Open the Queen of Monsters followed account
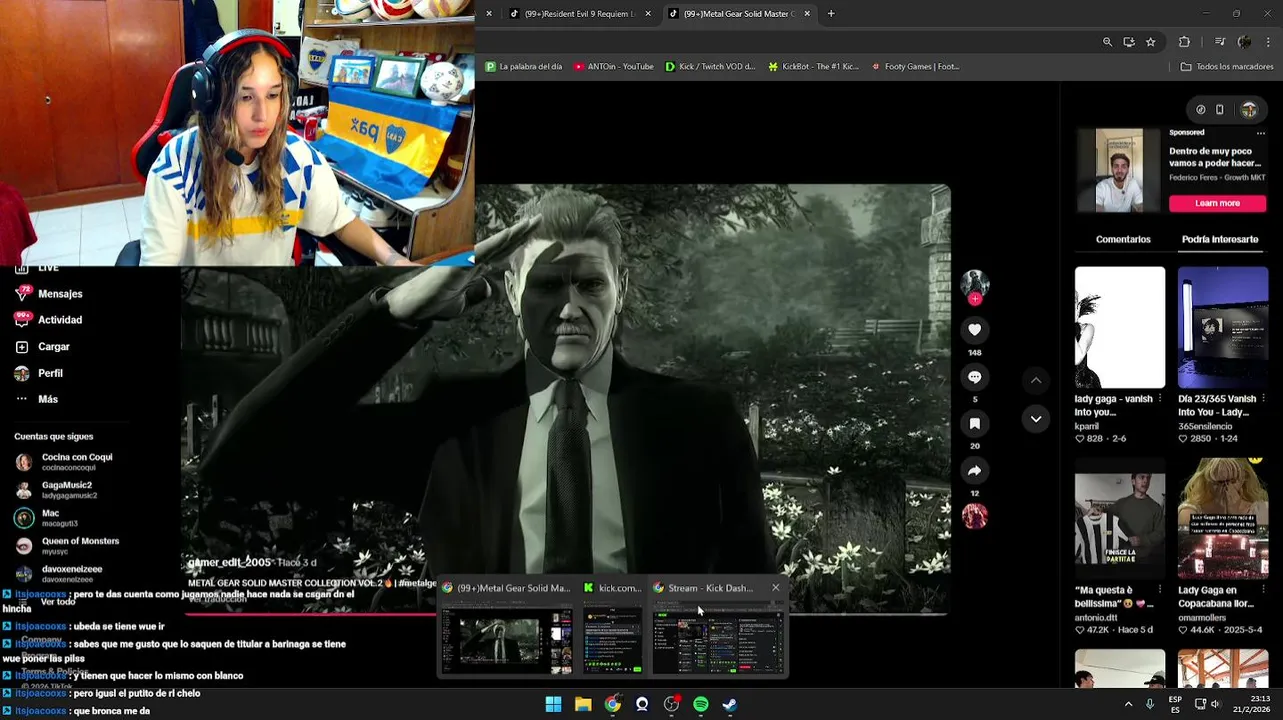1283x720 pixels. click(67, 546)
